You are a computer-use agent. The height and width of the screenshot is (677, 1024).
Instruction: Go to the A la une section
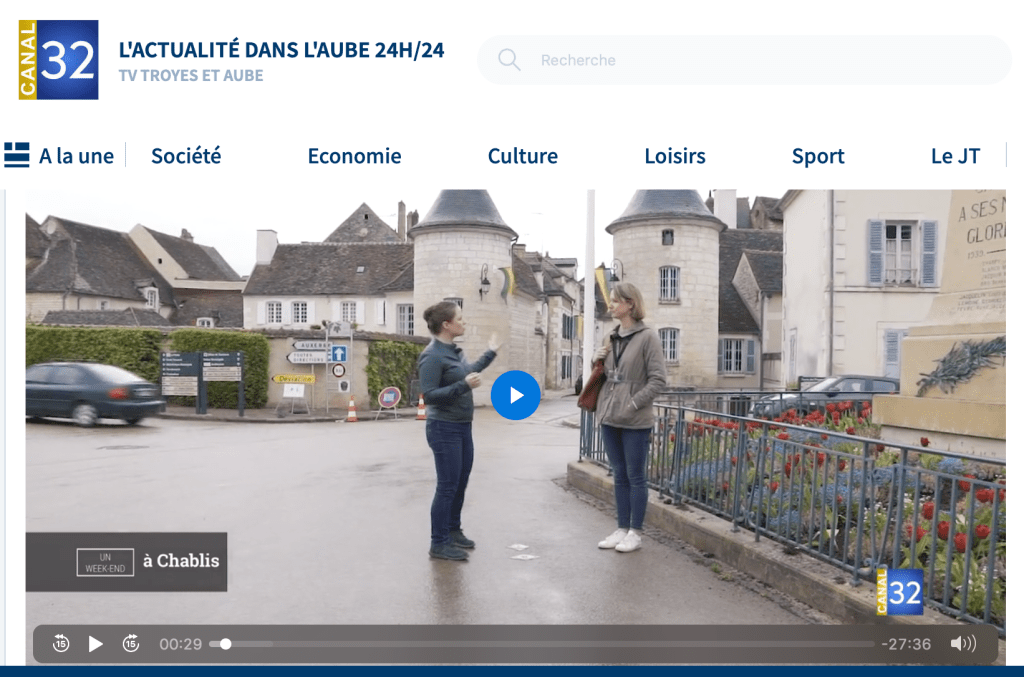76,156
